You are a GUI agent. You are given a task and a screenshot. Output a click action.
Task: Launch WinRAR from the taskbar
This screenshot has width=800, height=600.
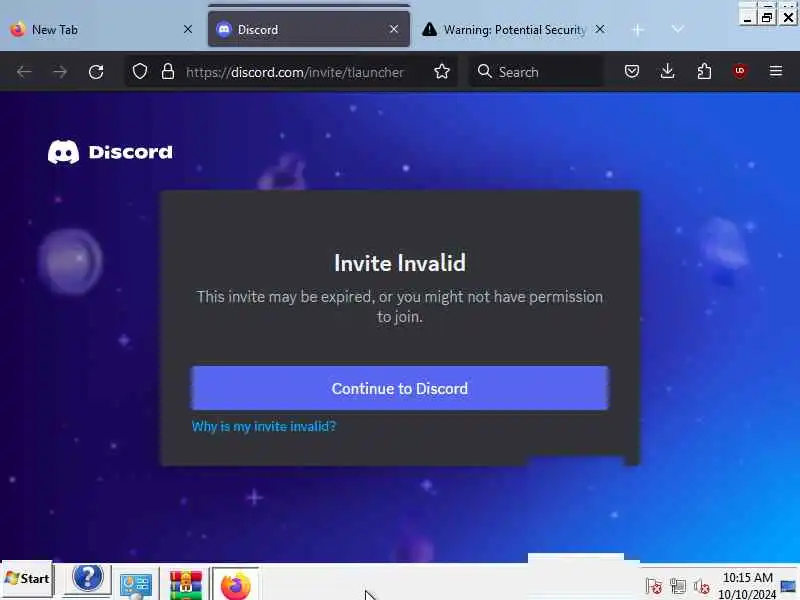coord(186,585)
